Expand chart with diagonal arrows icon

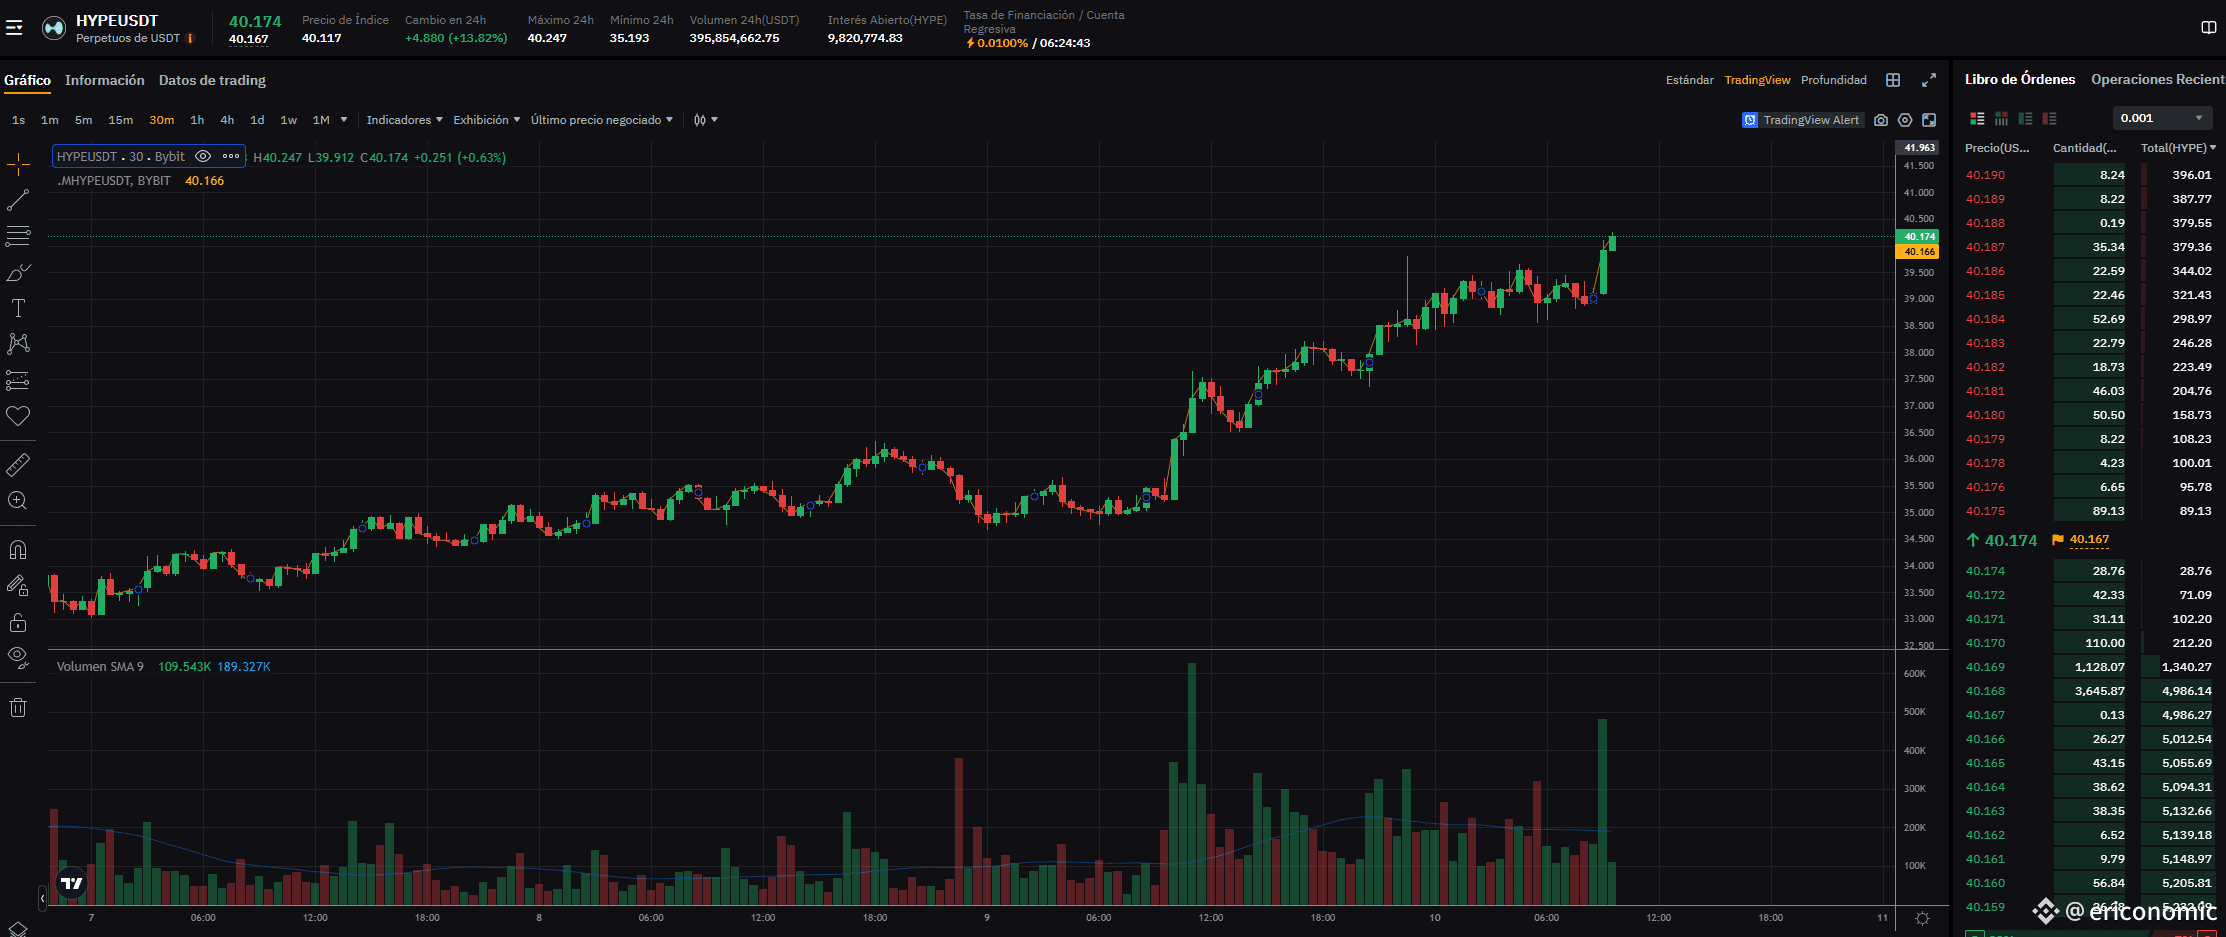(x=1929, y=80)
